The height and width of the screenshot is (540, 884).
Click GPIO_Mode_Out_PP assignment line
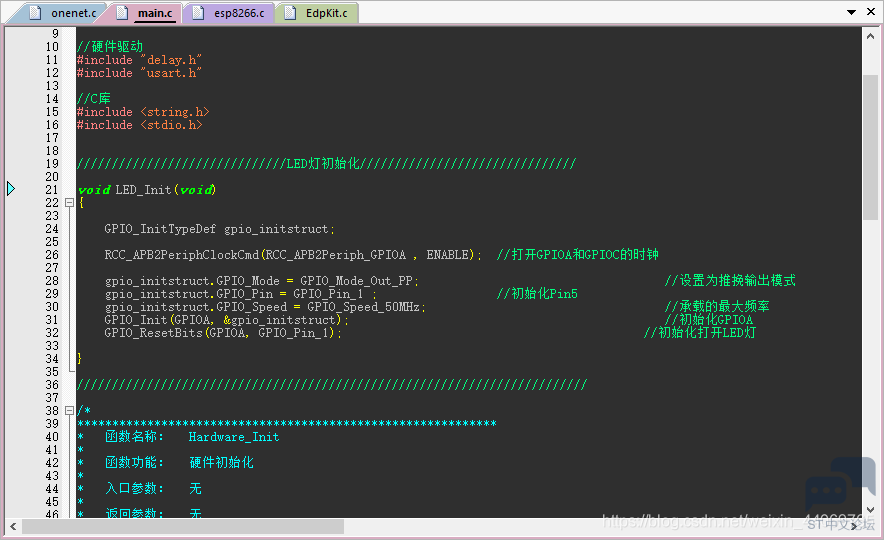point(262,281)
